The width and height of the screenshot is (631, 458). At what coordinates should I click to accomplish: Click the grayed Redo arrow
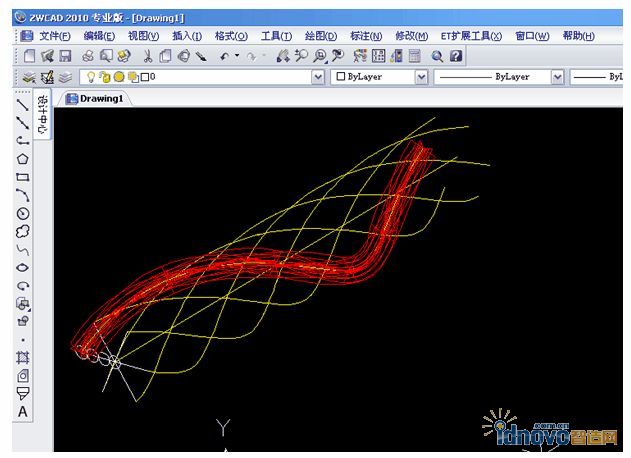point(252,57)
